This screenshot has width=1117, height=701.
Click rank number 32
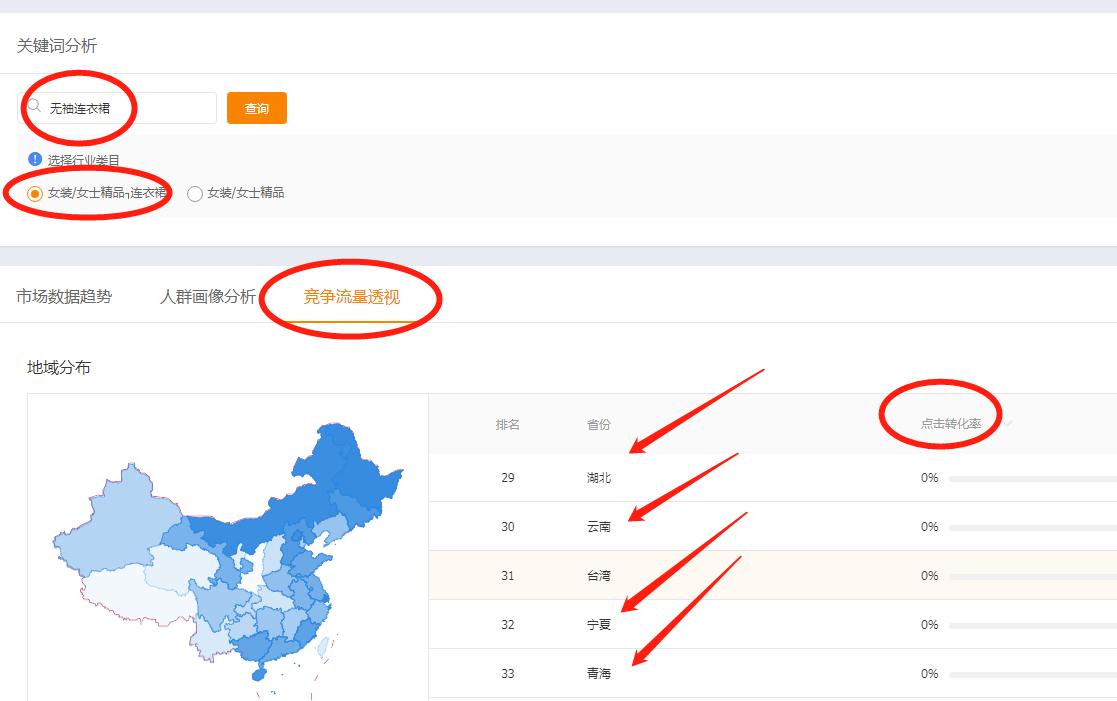[x=507, y=625]
